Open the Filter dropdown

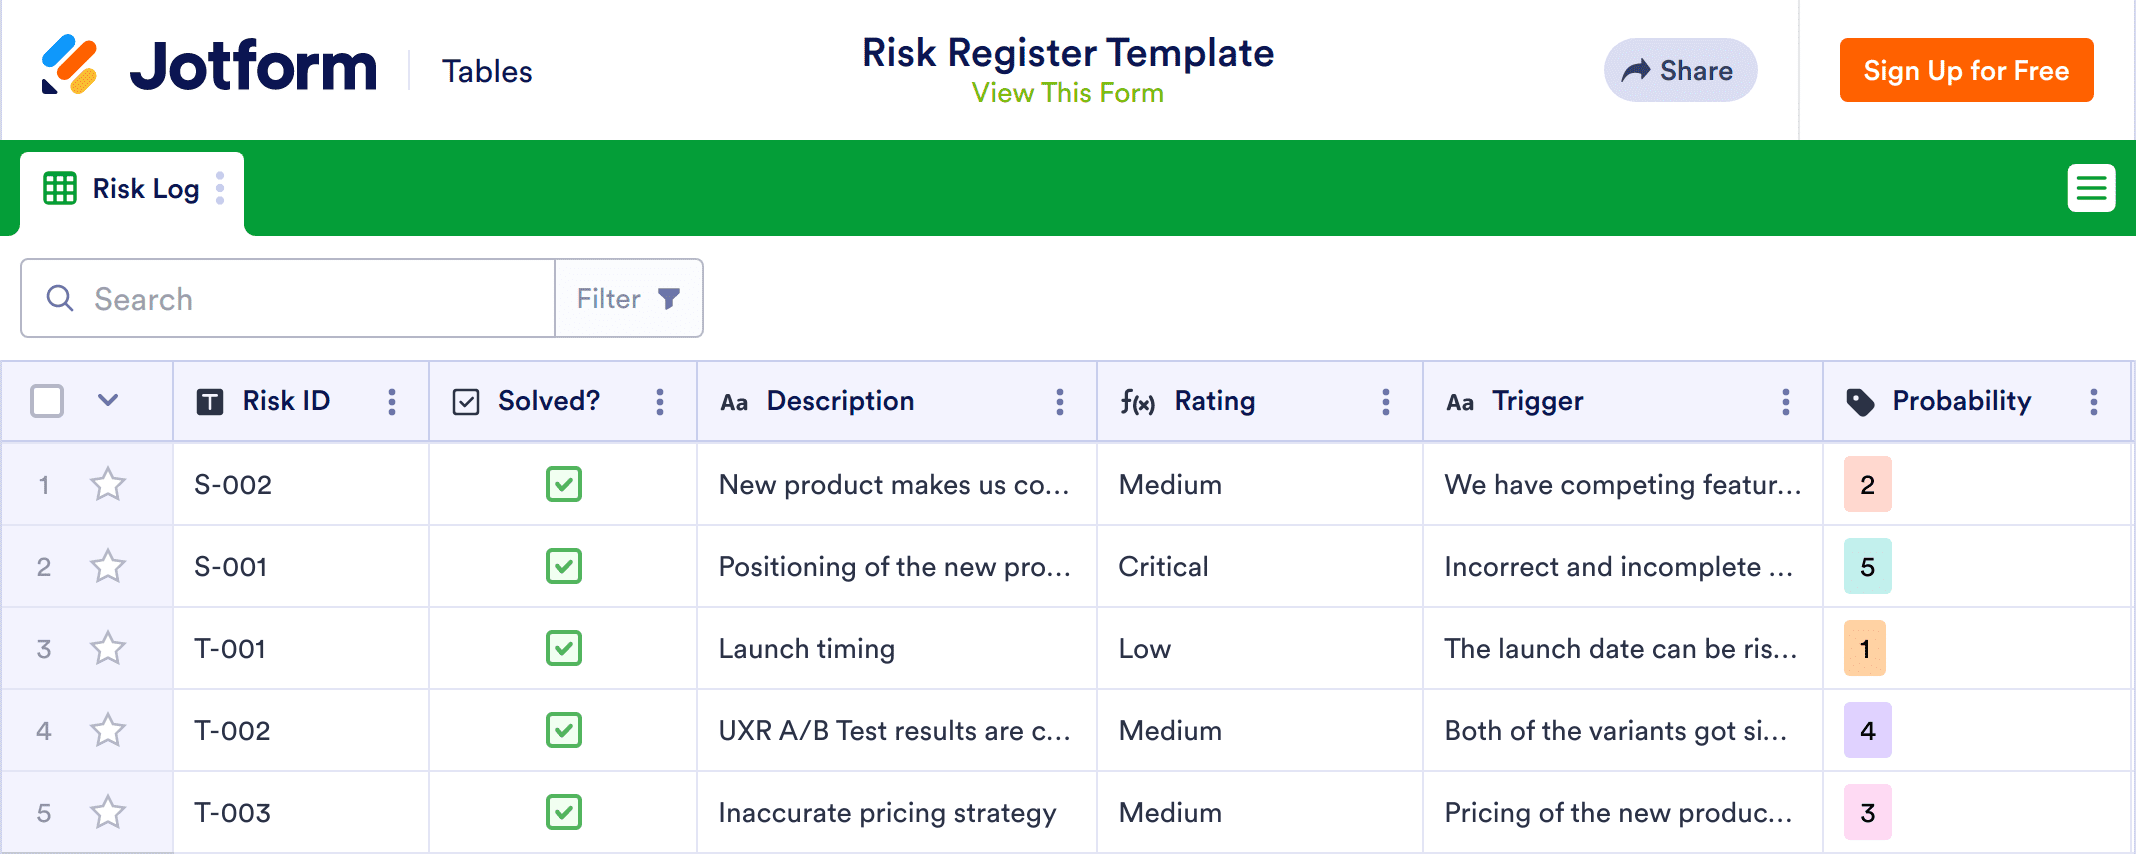629,299
